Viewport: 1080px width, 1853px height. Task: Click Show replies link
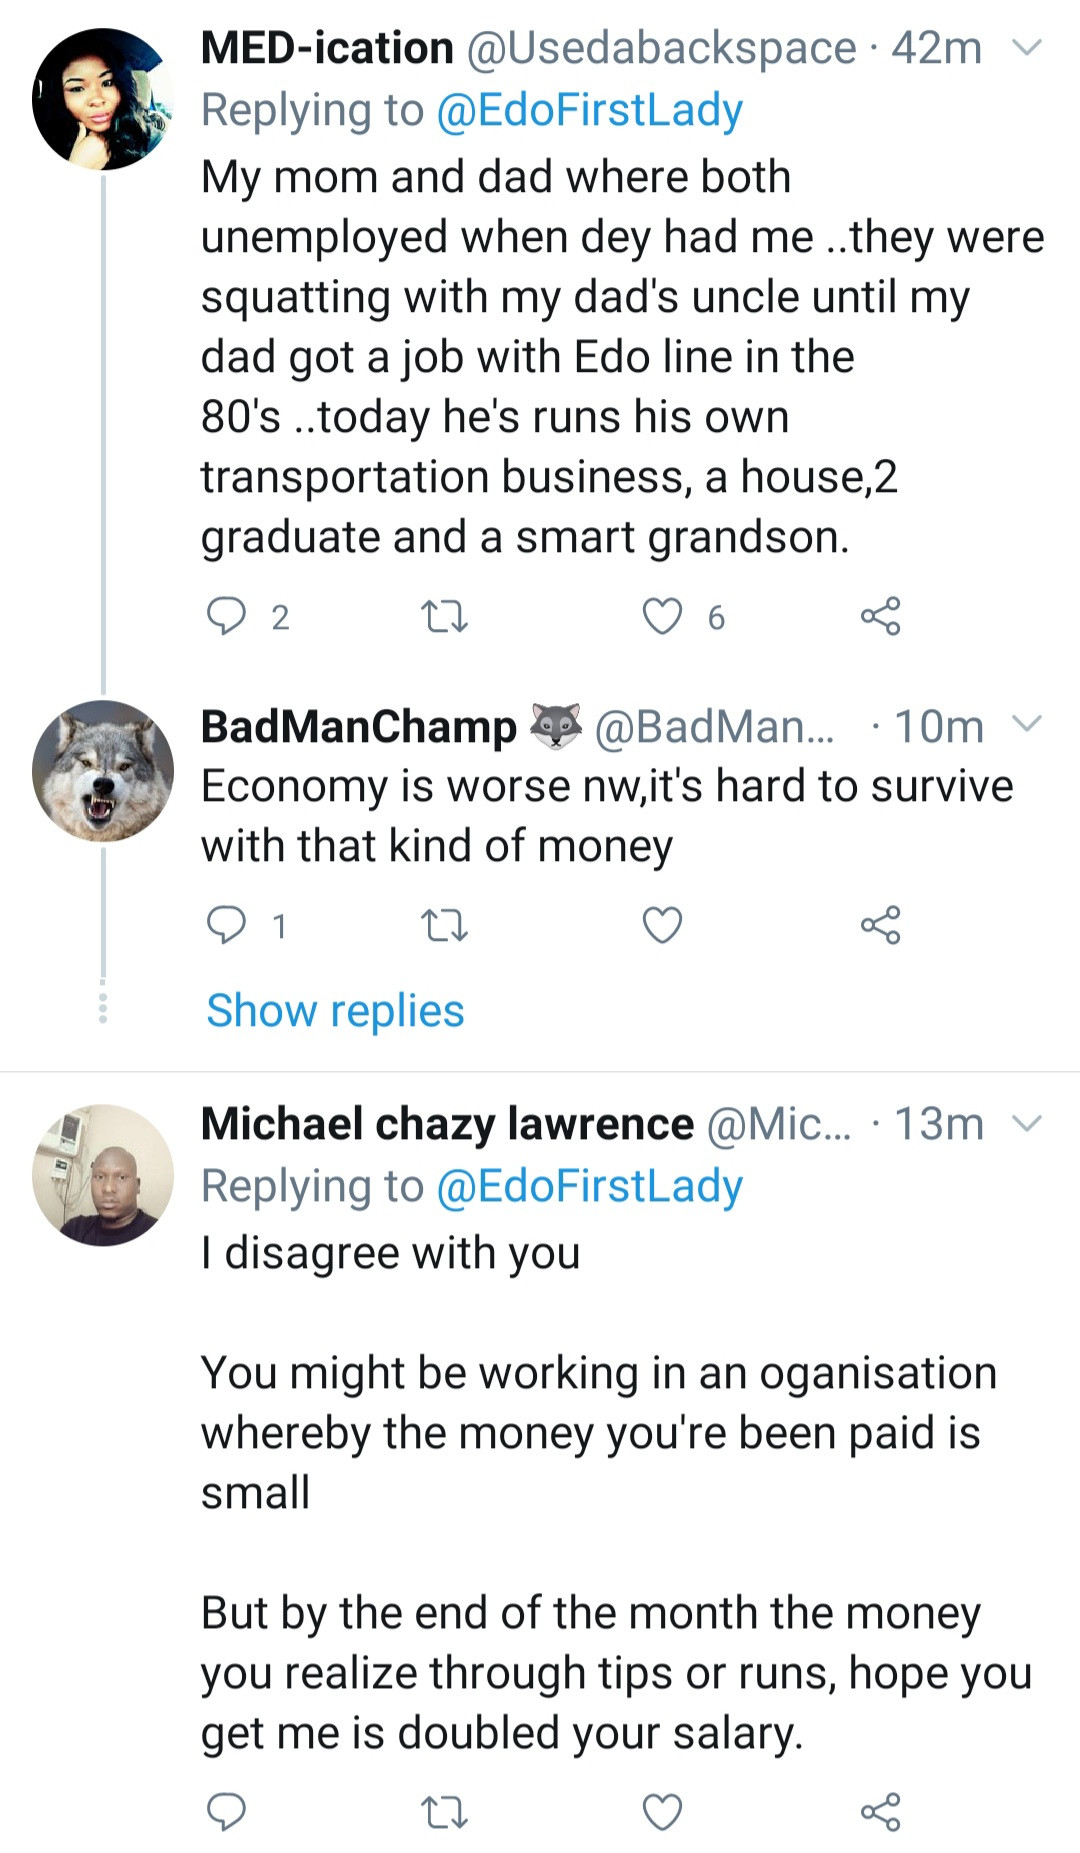point(335,1010)
